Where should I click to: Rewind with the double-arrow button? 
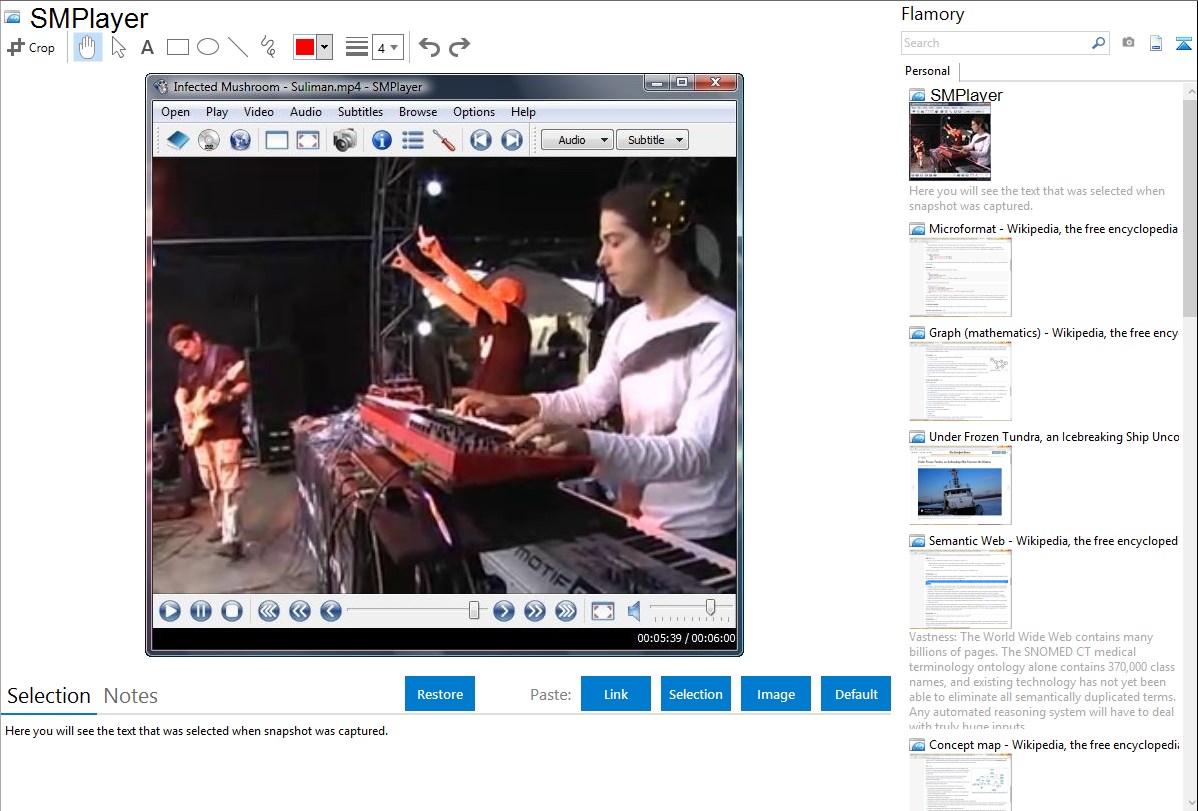(300, 611)
